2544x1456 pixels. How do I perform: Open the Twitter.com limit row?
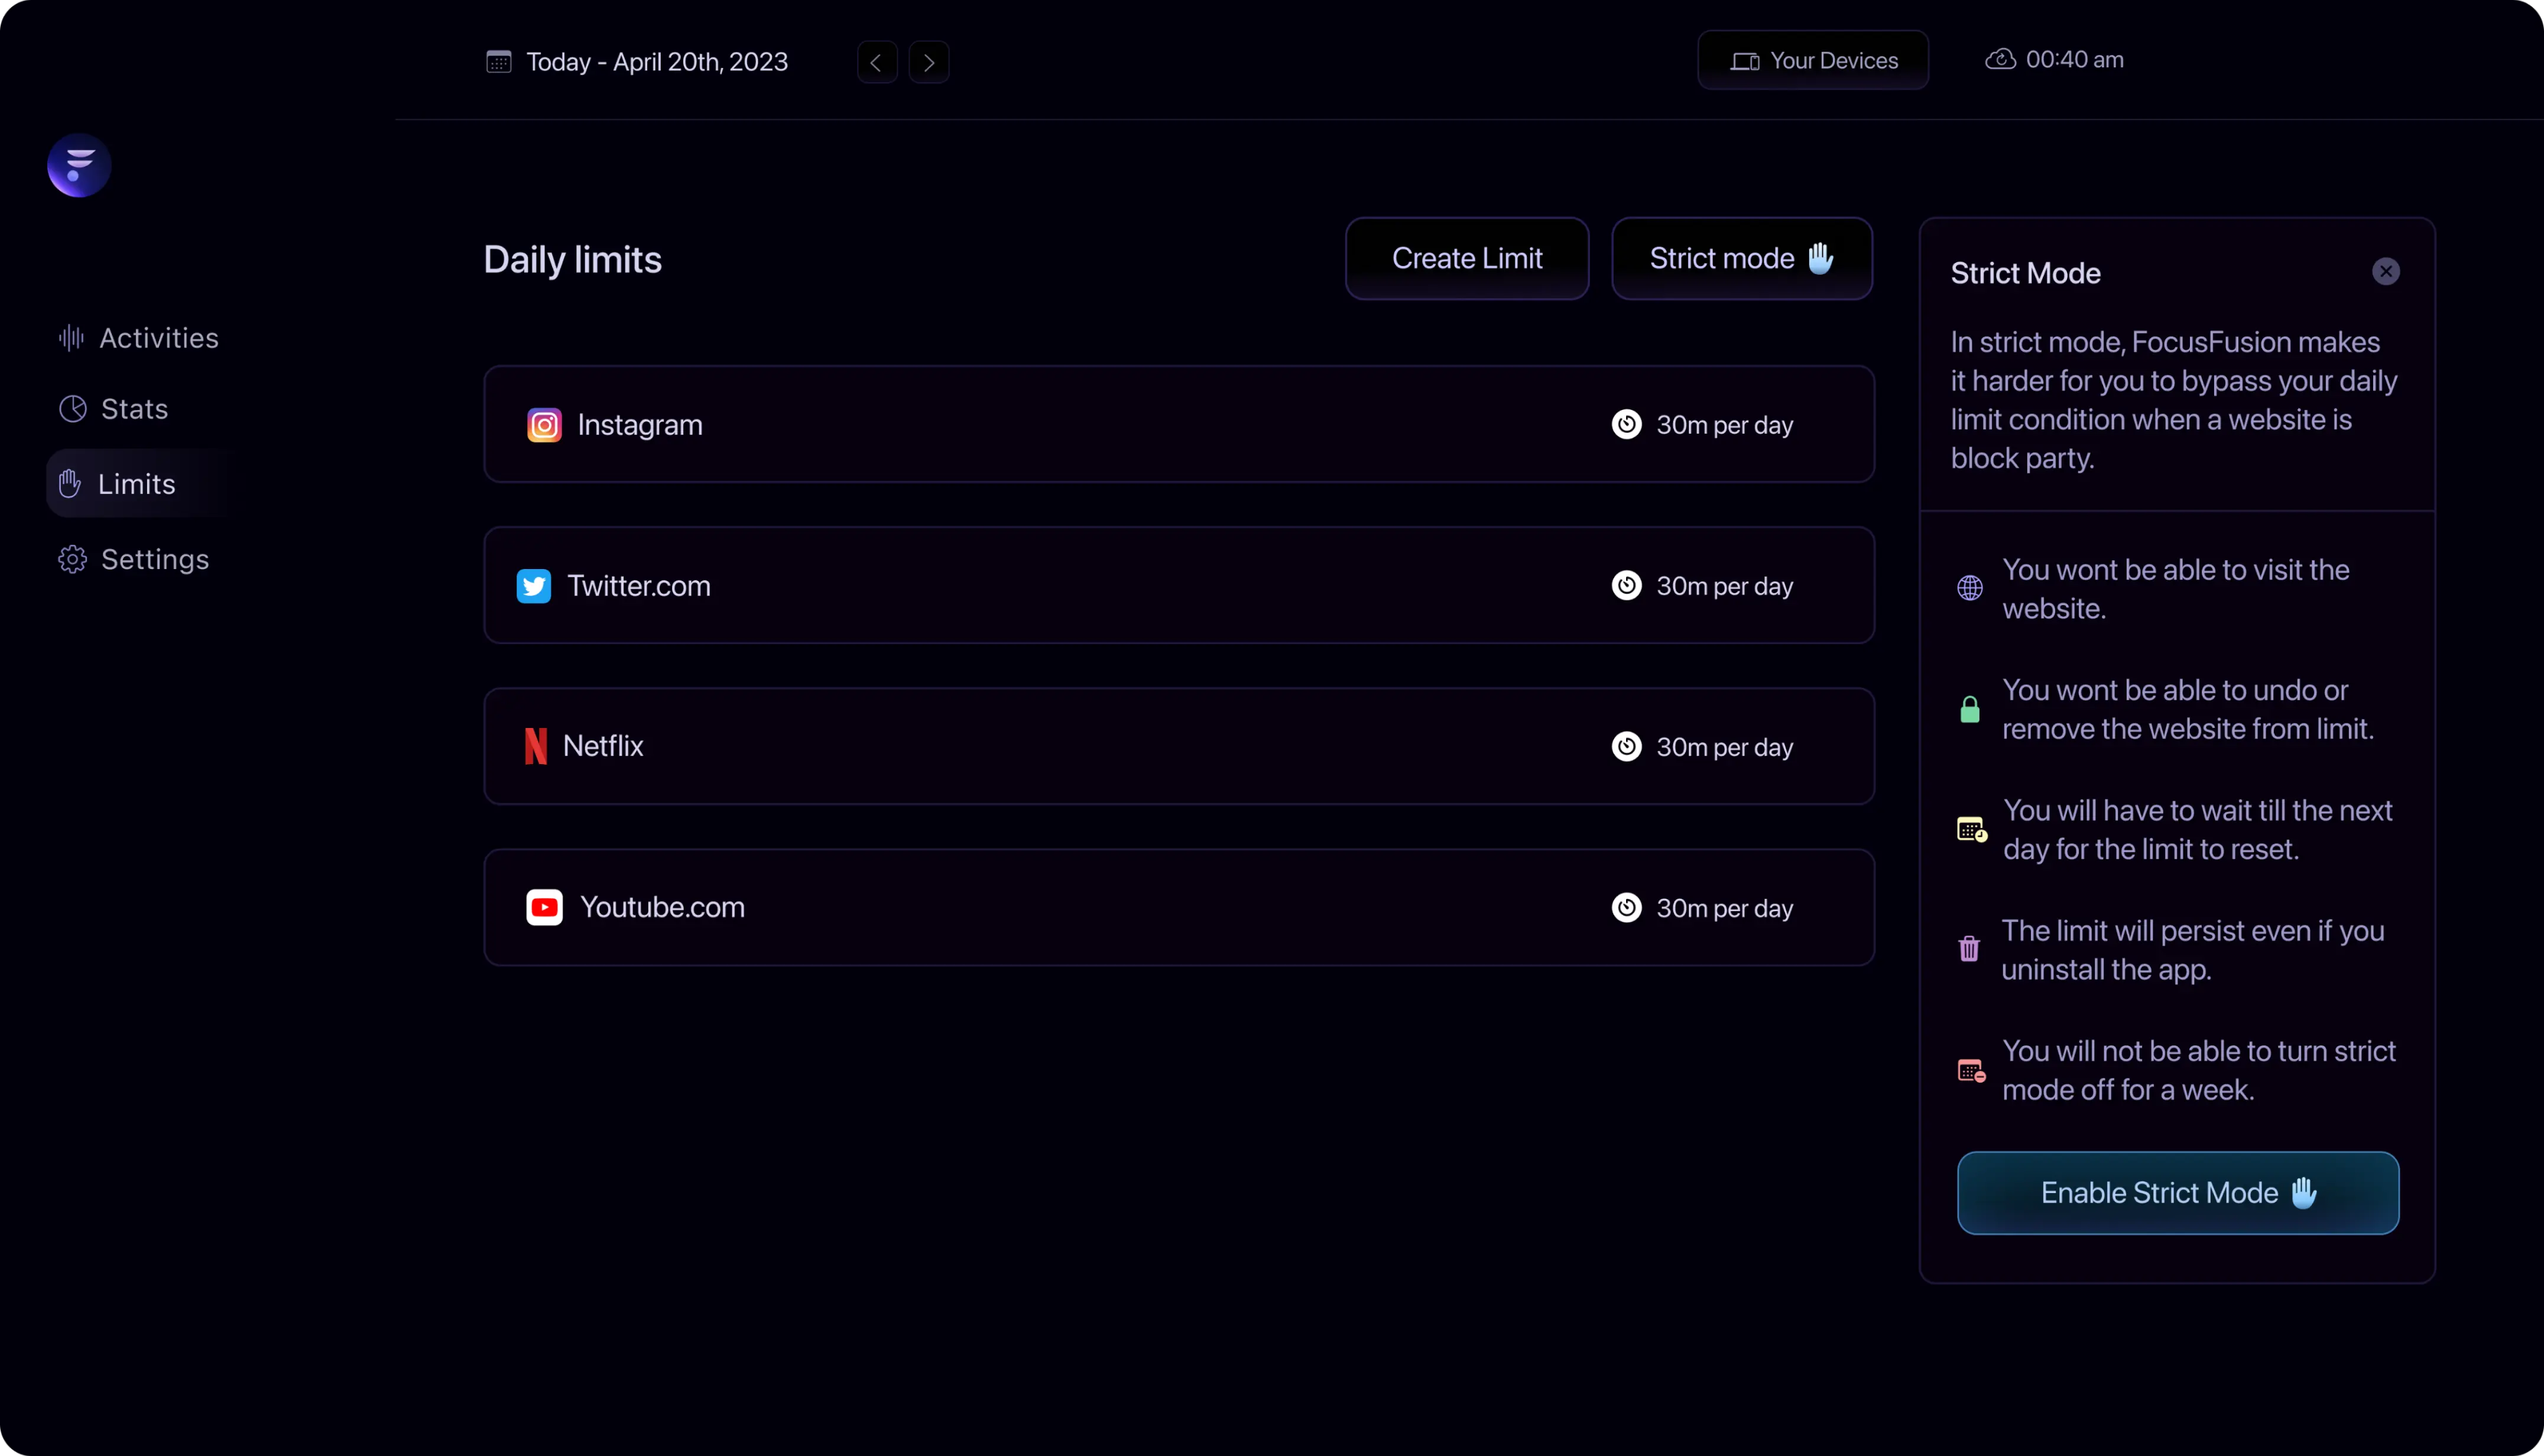(x=1178, y=585)
